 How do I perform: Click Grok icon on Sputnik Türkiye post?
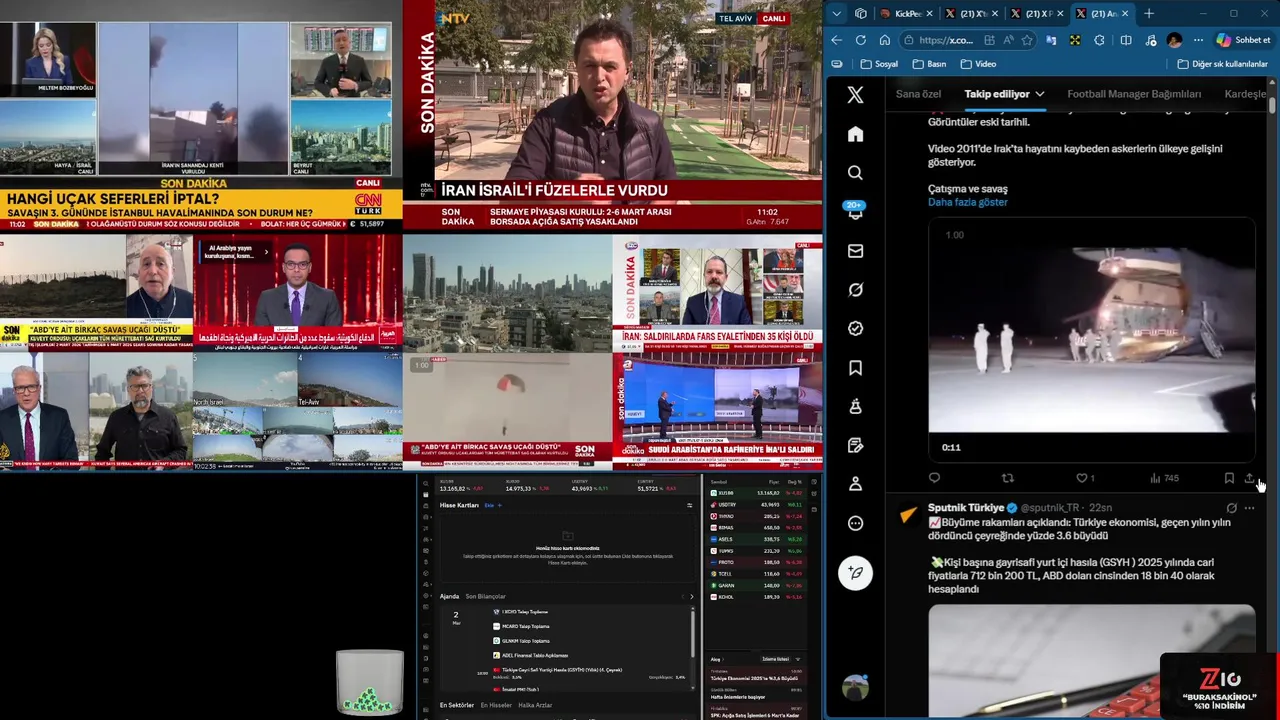pyautogui.click(x=1231, y=508)
